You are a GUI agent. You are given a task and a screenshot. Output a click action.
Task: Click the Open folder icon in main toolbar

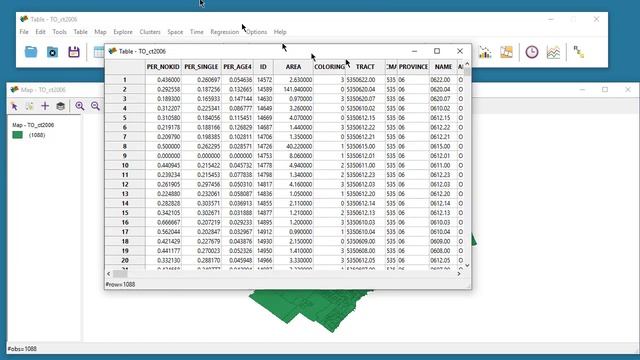31,52
